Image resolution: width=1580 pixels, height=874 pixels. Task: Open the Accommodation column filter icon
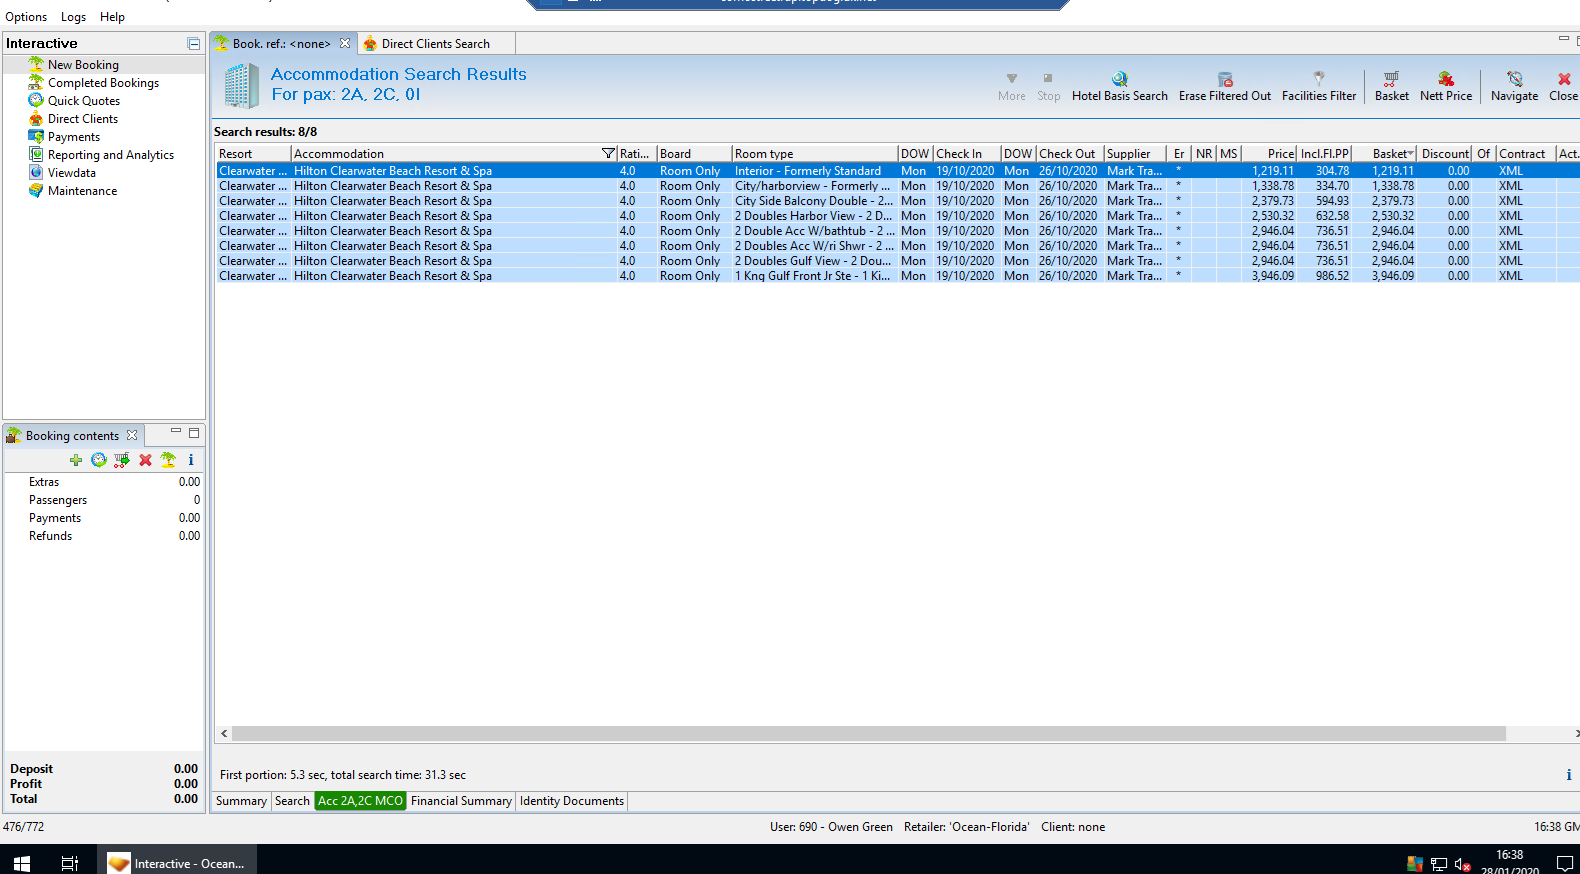tap(608, 154)
